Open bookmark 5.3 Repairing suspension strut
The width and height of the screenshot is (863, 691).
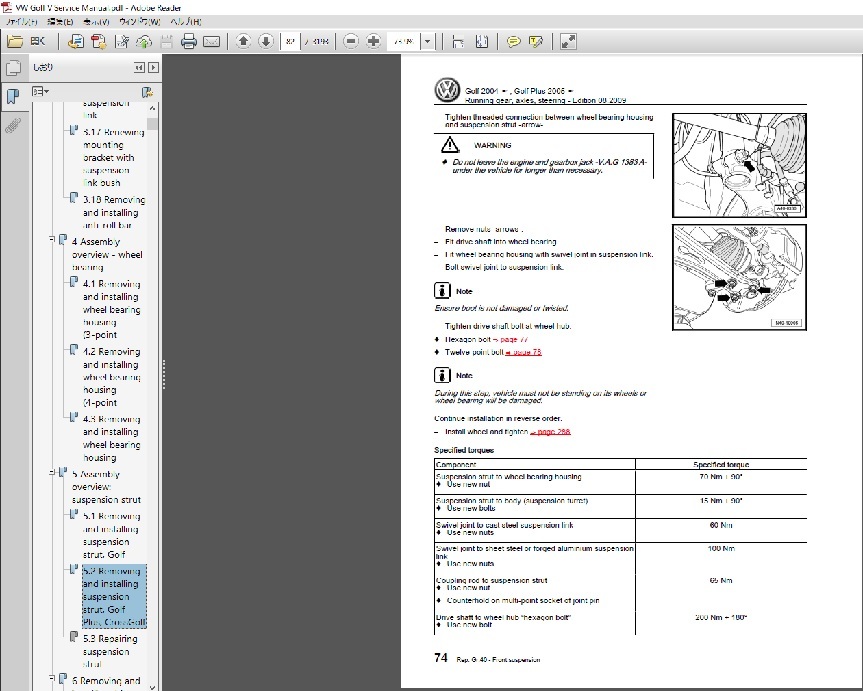110,651
